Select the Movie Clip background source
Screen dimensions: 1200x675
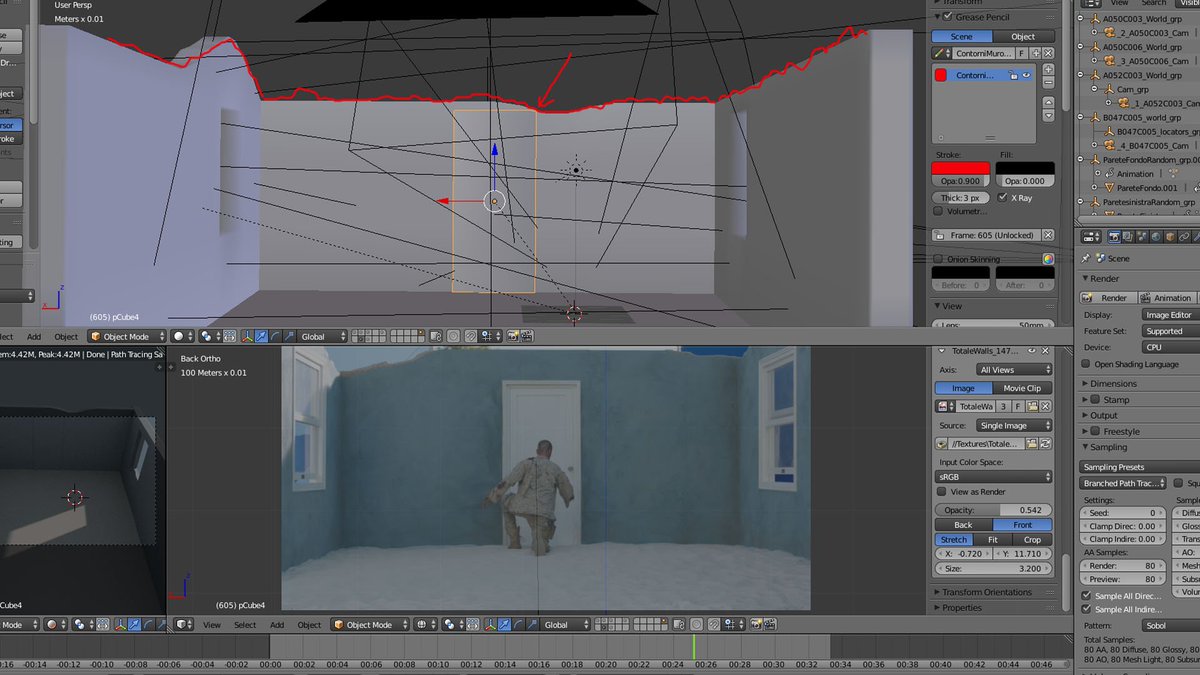pyautogui.click(x=1021, y=388)
